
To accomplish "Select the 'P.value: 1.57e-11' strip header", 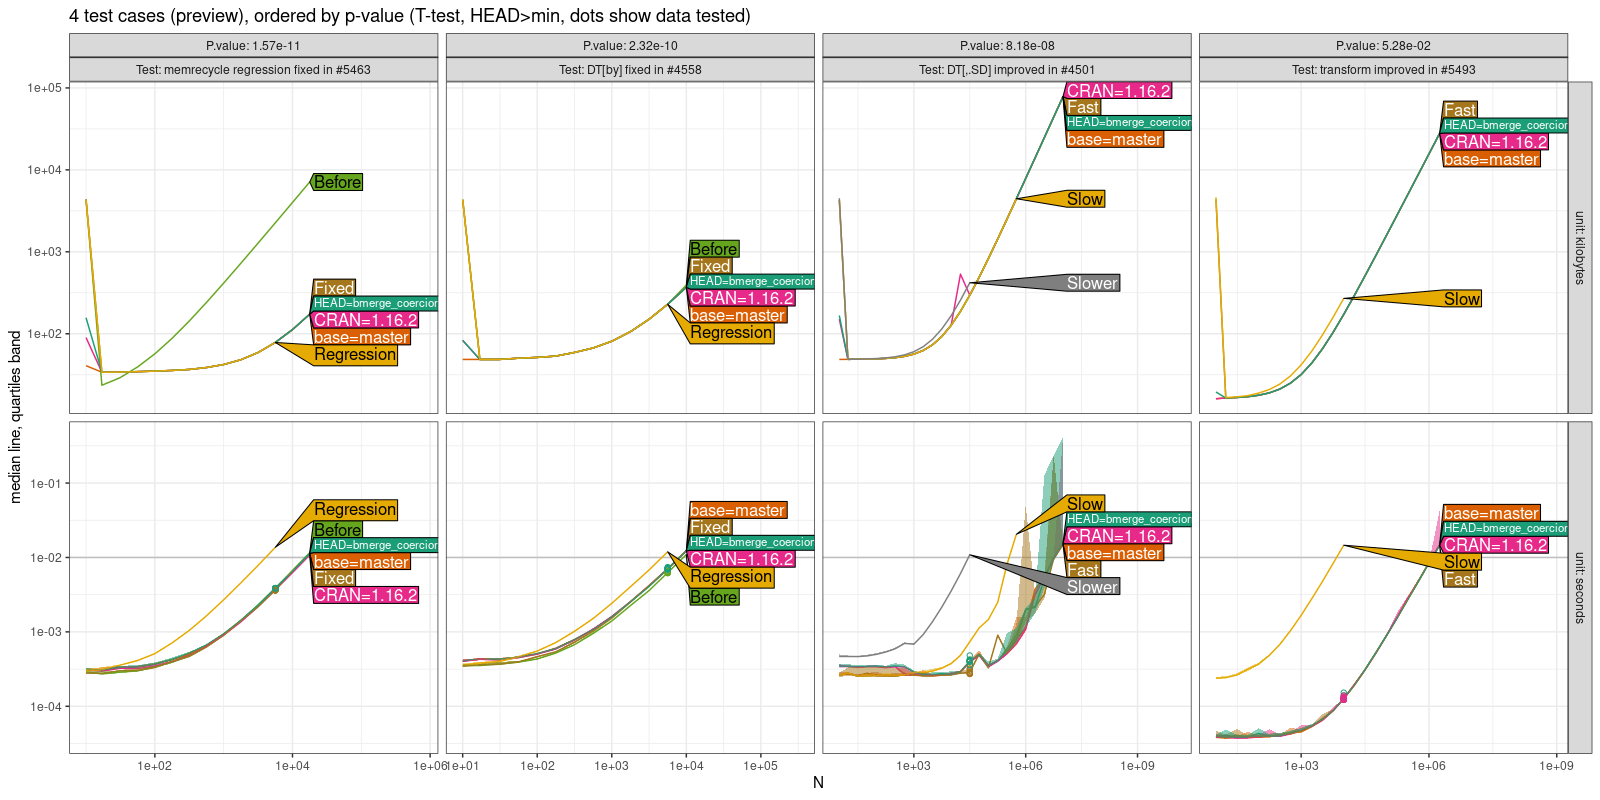I will point(253,46).
